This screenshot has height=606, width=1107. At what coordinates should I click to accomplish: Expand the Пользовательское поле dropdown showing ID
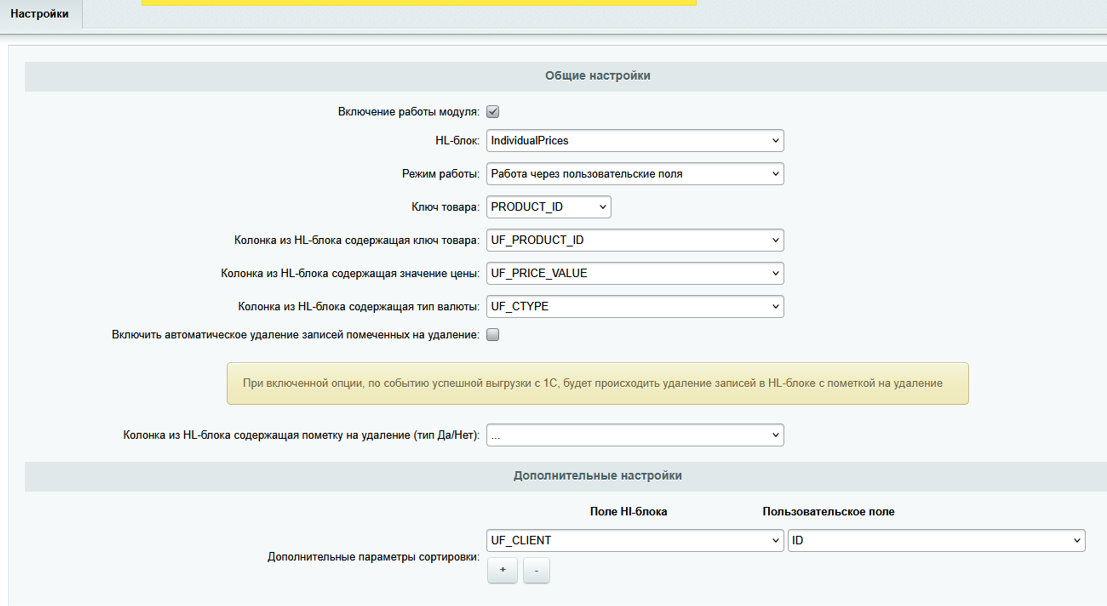point(936,540)
